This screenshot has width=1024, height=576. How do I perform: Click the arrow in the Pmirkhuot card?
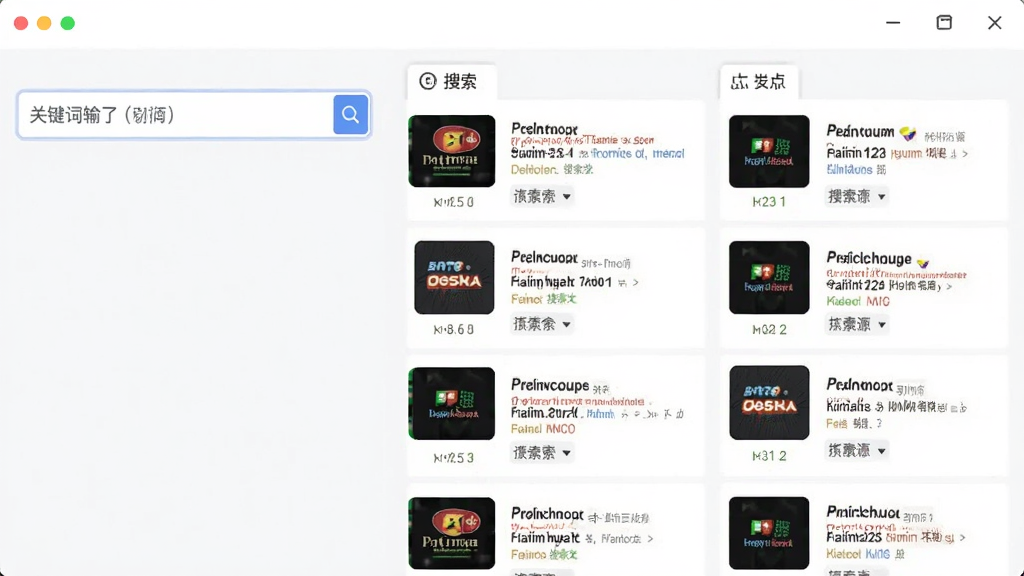[963, 537]
